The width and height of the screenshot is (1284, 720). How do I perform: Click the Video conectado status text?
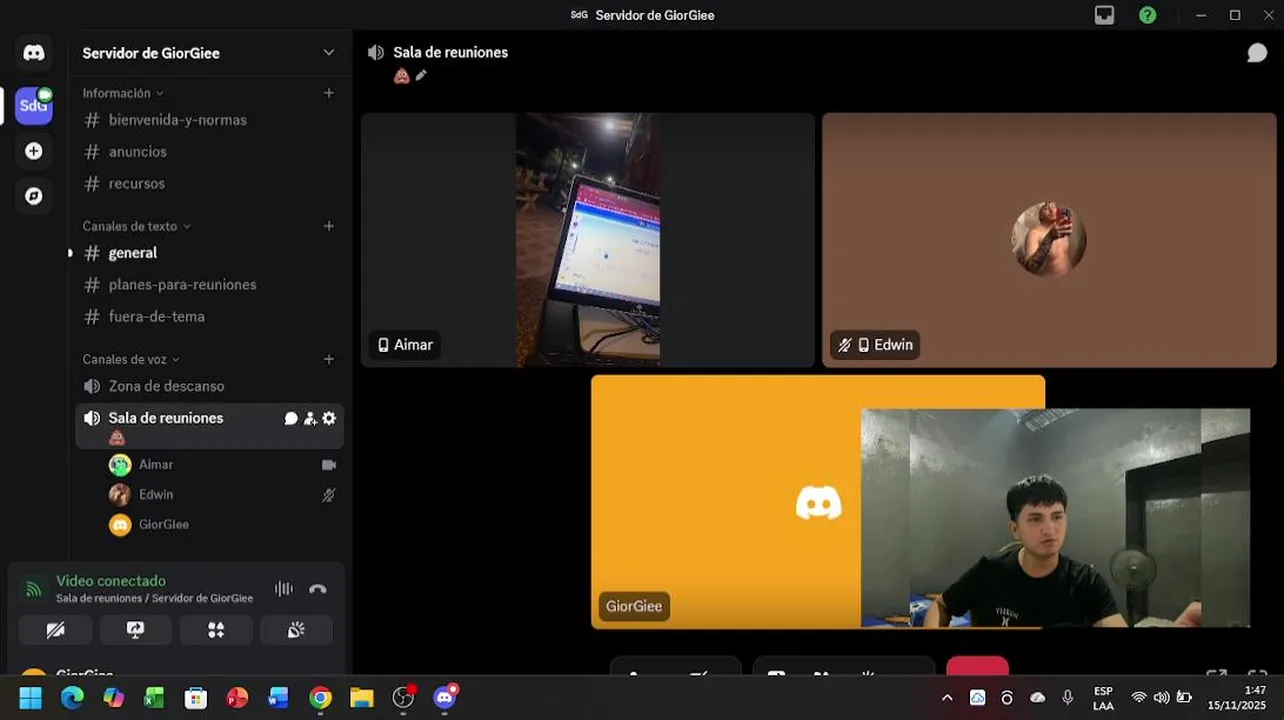(111, 581)
